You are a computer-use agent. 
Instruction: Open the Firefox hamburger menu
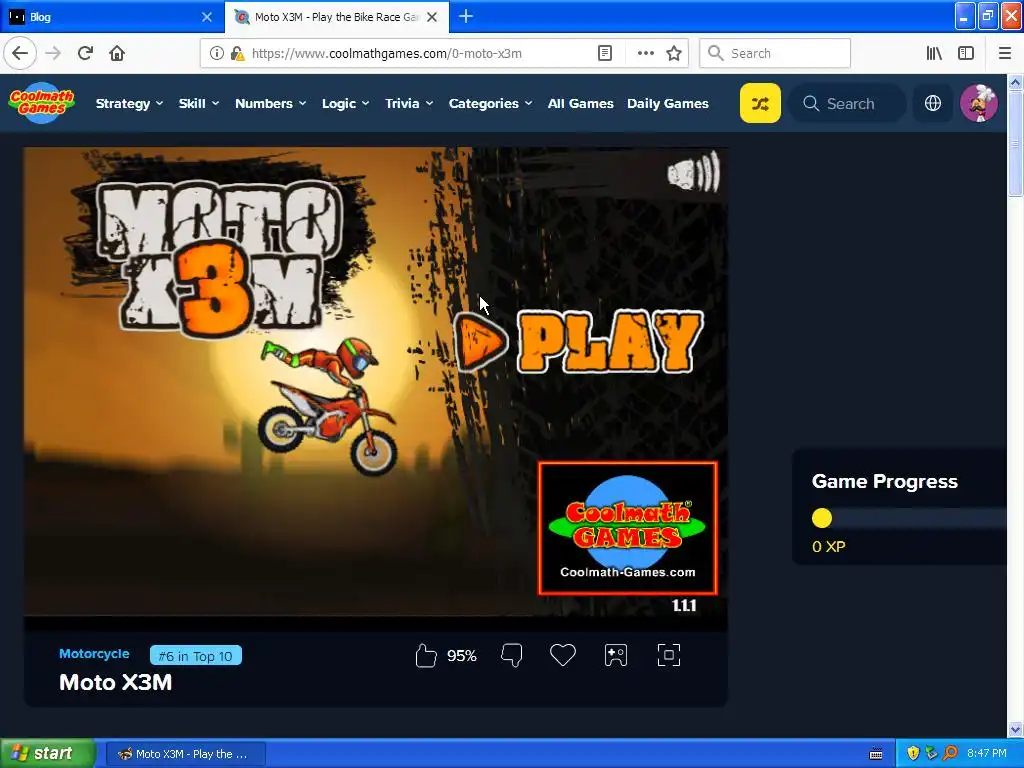tap(1005, 53)
